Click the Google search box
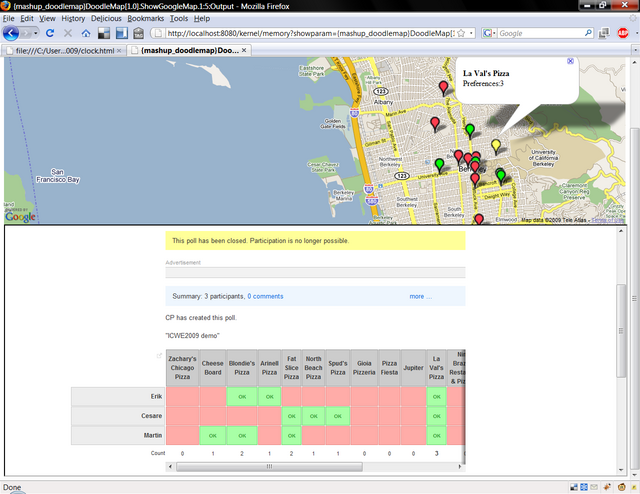This screenshot has width=640, height=494. (x=540, y=33)
